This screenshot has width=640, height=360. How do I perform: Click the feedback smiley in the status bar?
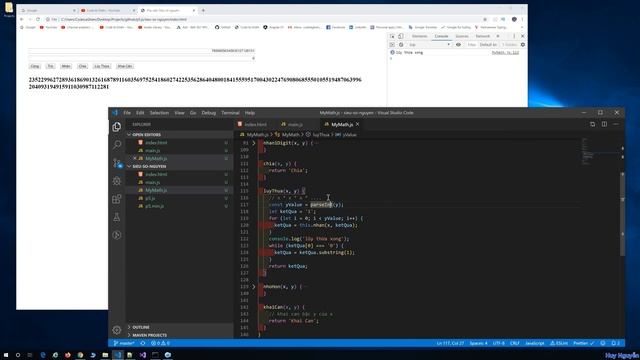tap(603, 343)
